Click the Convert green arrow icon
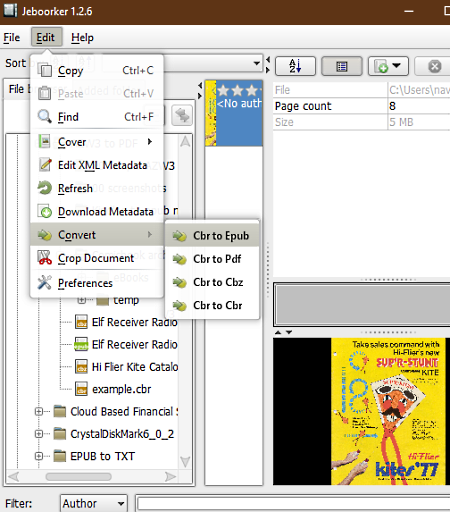The width and height of the screenshot is (450, 512). 44,235
